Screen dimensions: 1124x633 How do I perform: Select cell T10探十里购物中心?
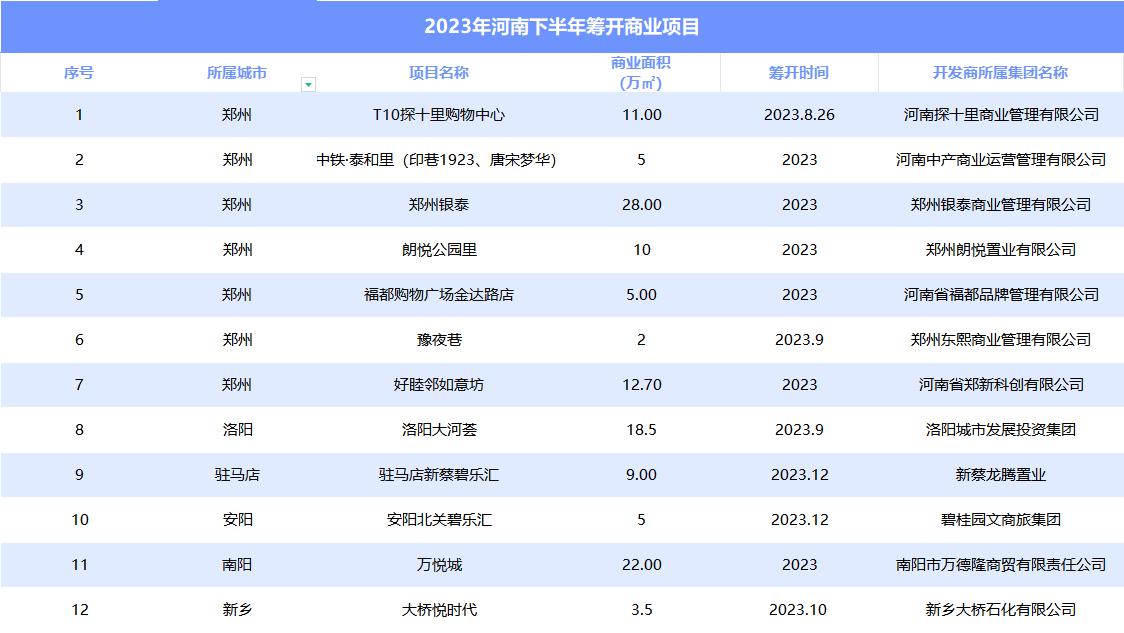tap(439, 115)
